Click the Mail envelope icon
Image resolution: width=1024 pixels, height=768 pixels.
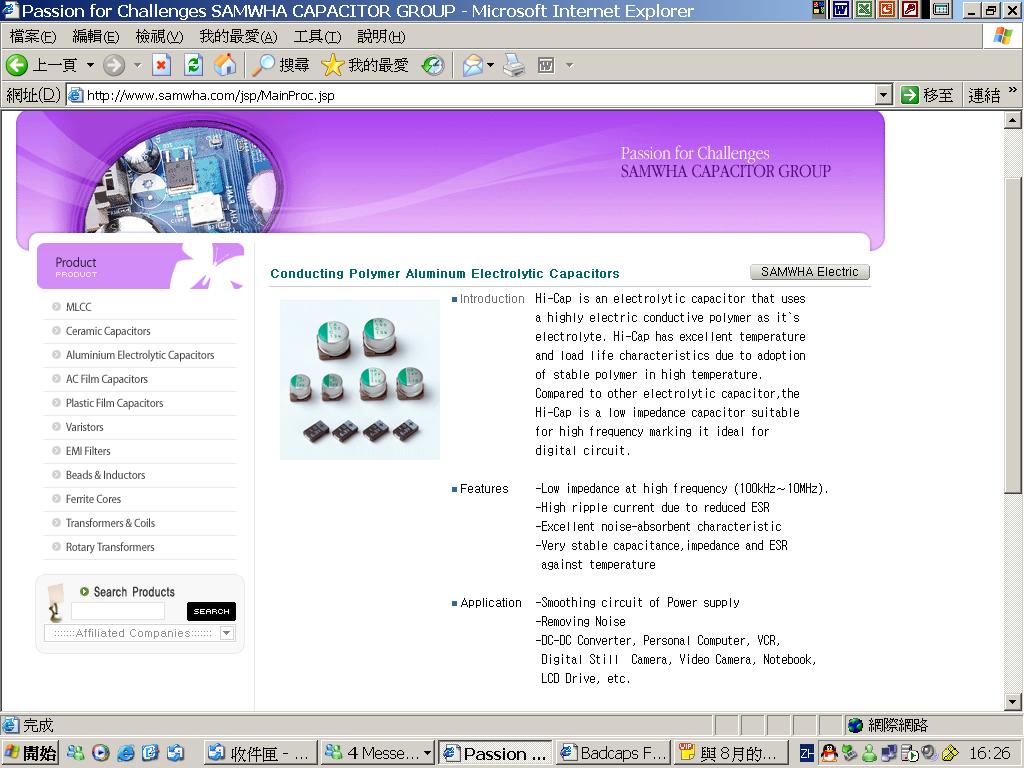(473, 65)
